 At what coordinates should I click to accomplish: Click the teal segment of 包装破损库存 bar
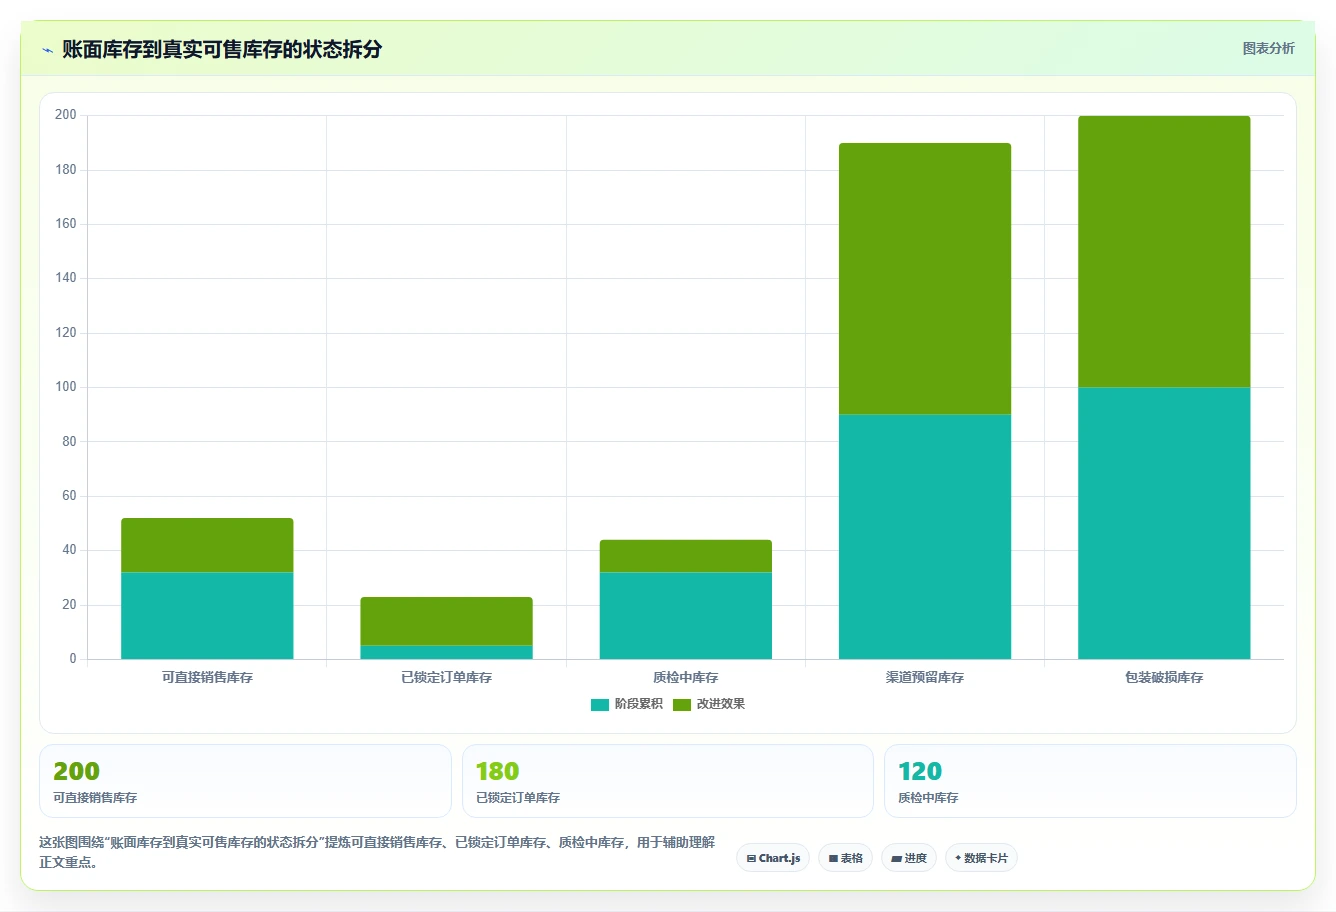[1164, 523]
